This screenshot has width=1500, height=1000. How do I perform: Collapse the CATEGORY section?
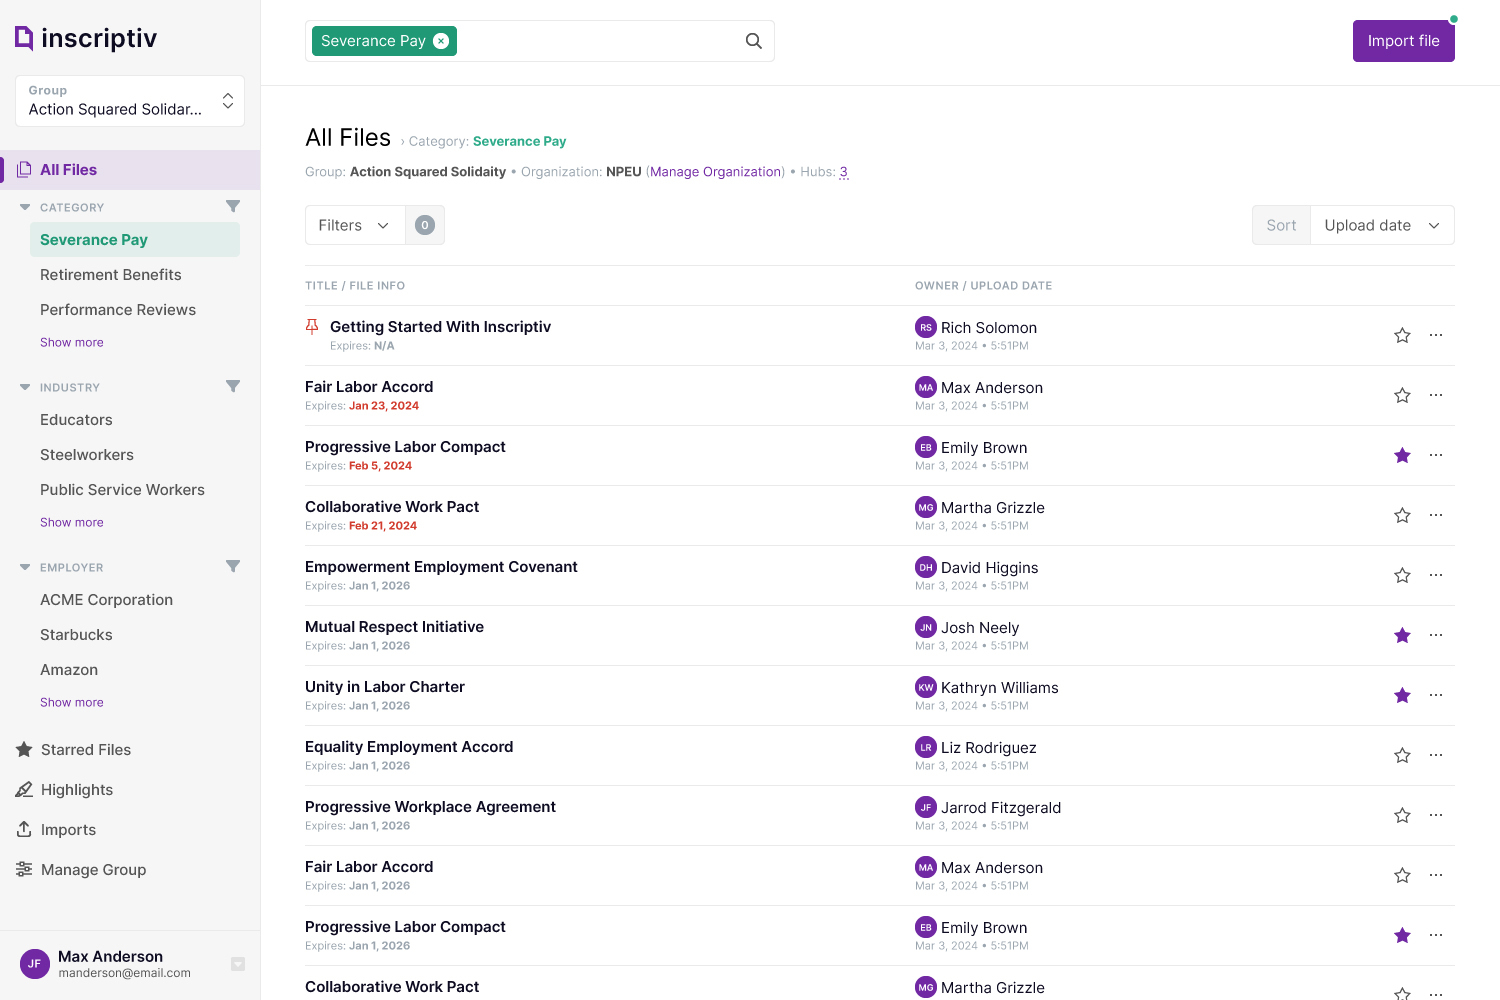pyautogui.click(x=24, y=206)
